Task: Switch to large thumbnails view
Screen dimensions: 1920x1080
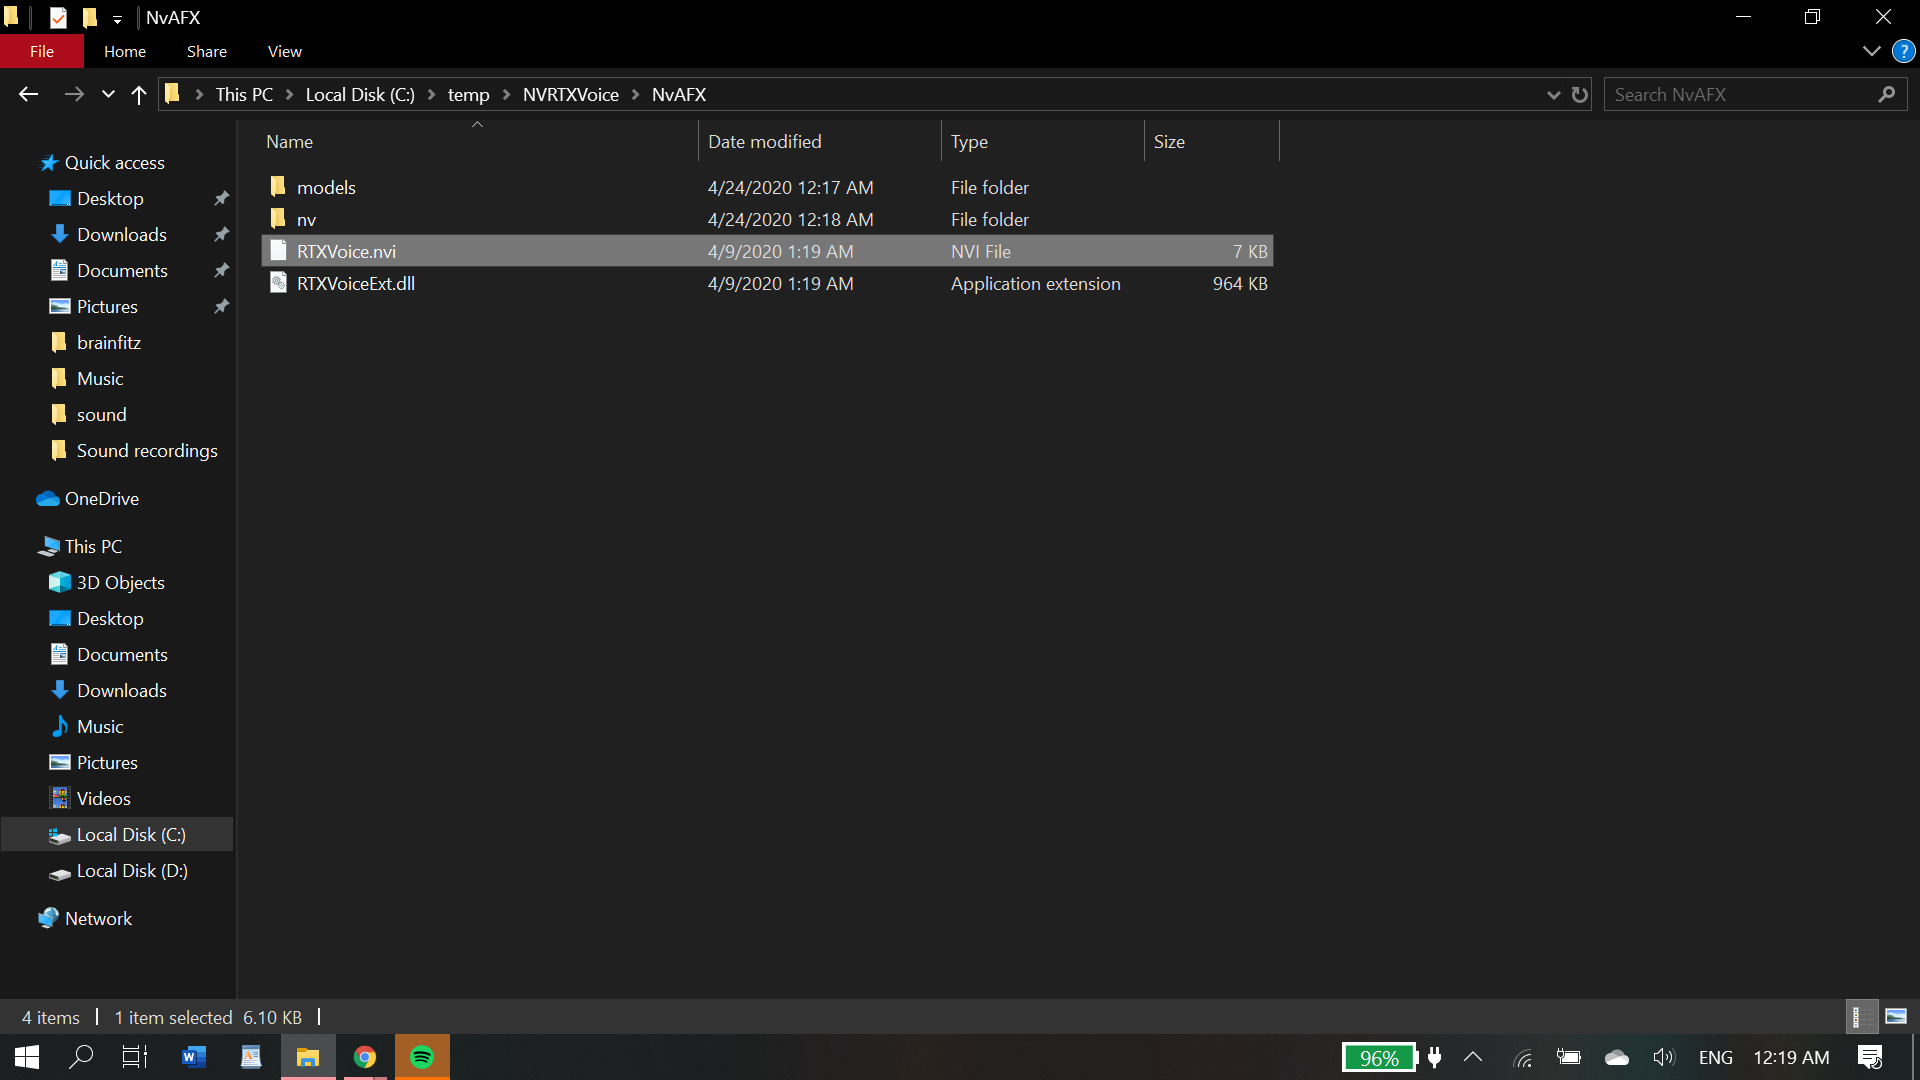Action: point(1895,1017)
